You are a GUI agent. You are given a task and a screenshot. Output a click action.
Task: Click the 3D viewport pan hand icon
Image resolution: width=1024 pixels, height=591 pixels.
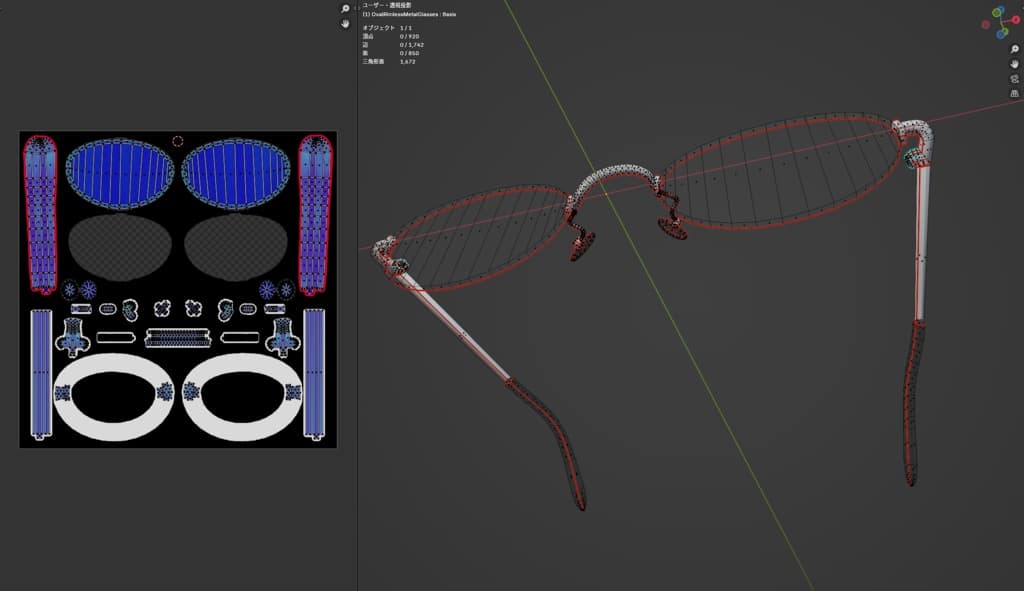point(1014,63)
